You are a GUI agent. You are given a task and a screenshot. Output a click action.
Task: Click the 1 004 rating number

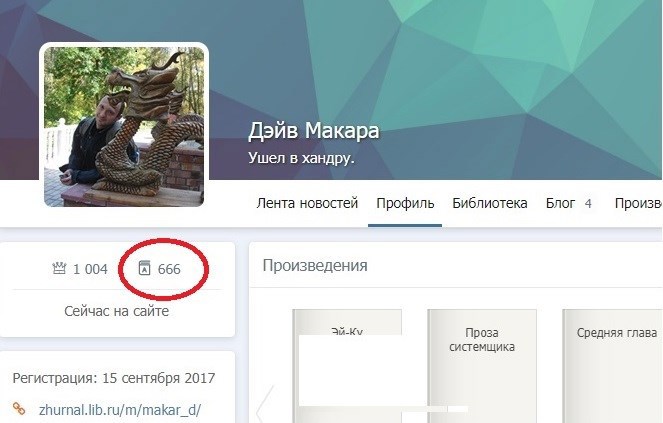[90, 269]
